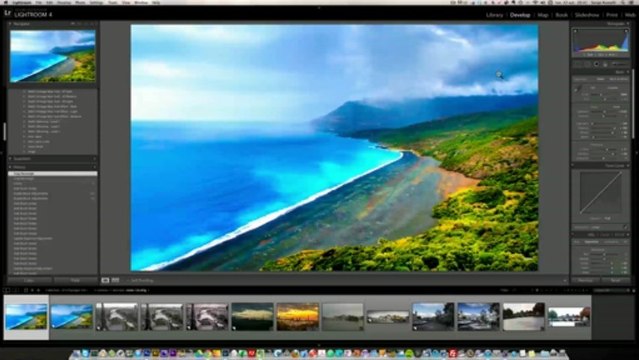The image size is (639, 360).
Task: Open the HSL Luminance tab
Action: (611, 242)
